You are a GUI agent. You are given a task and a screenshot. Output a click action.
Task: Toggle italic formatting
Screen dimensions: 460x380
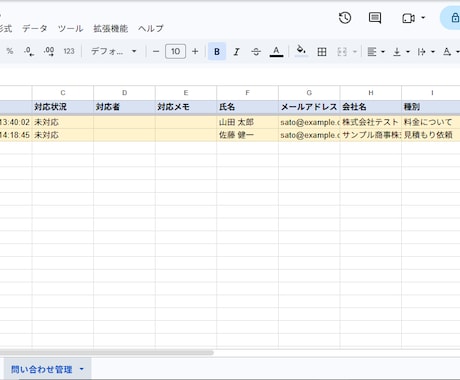click(237, 51)
